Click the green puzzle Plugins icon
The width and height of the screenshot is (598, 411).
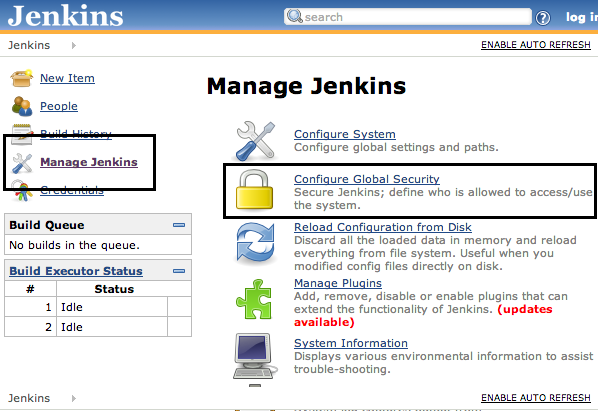(254, 299)
